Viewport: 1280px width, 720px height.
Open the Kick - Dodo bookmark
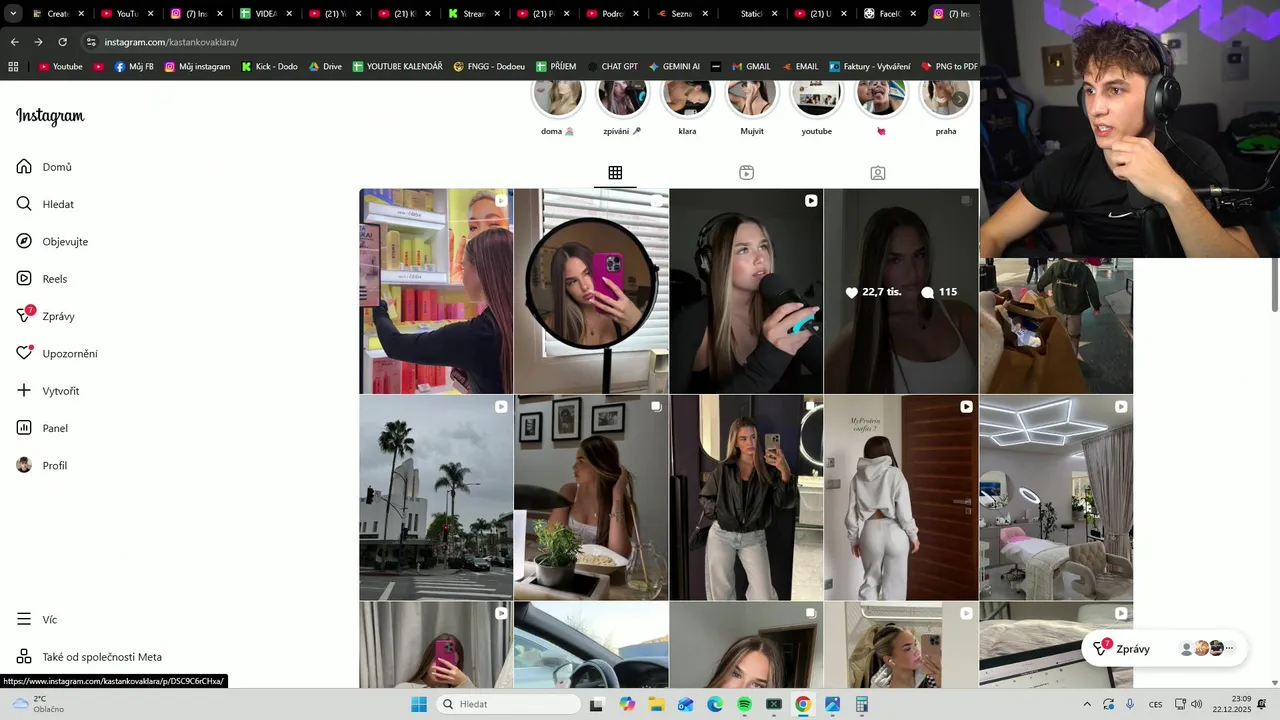(x=269, y=67)
